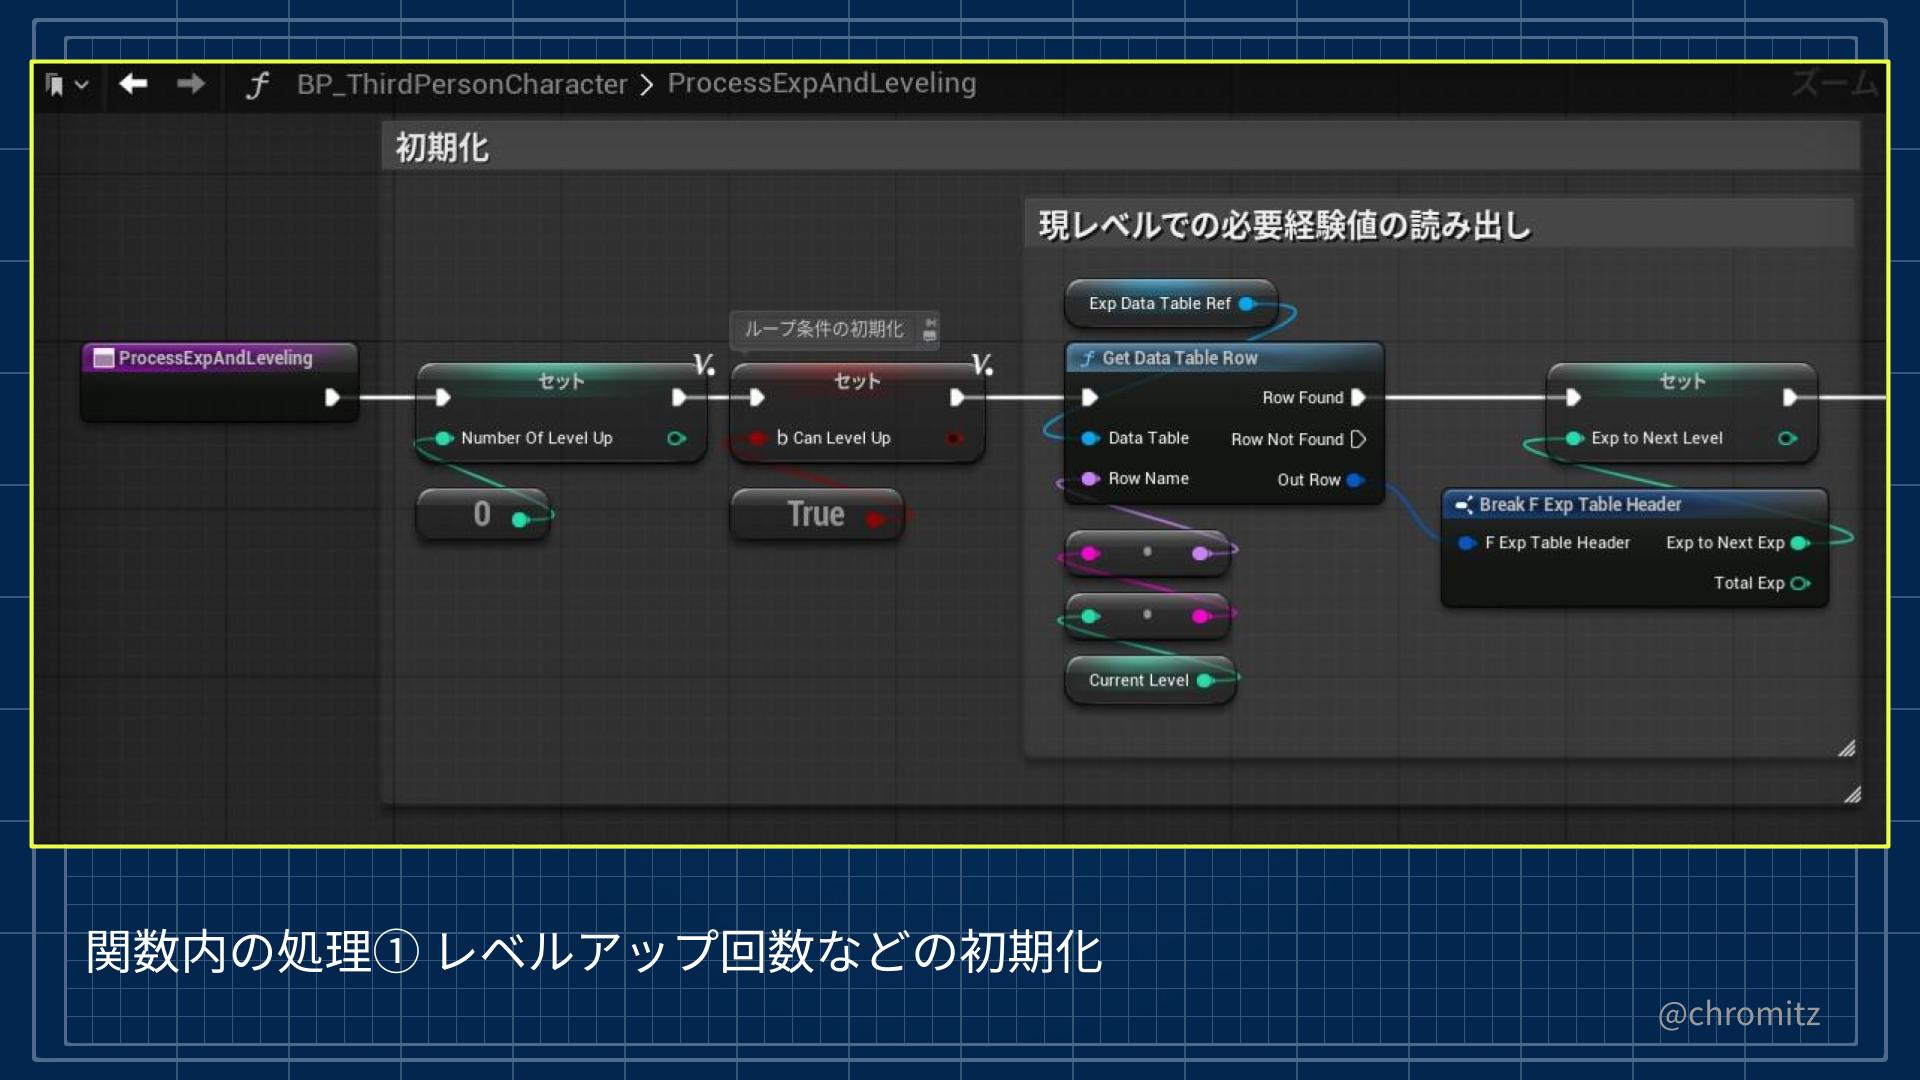Go forward with the right arrow button
This screenshot has height=1080, width=1920.
(190, 84)
